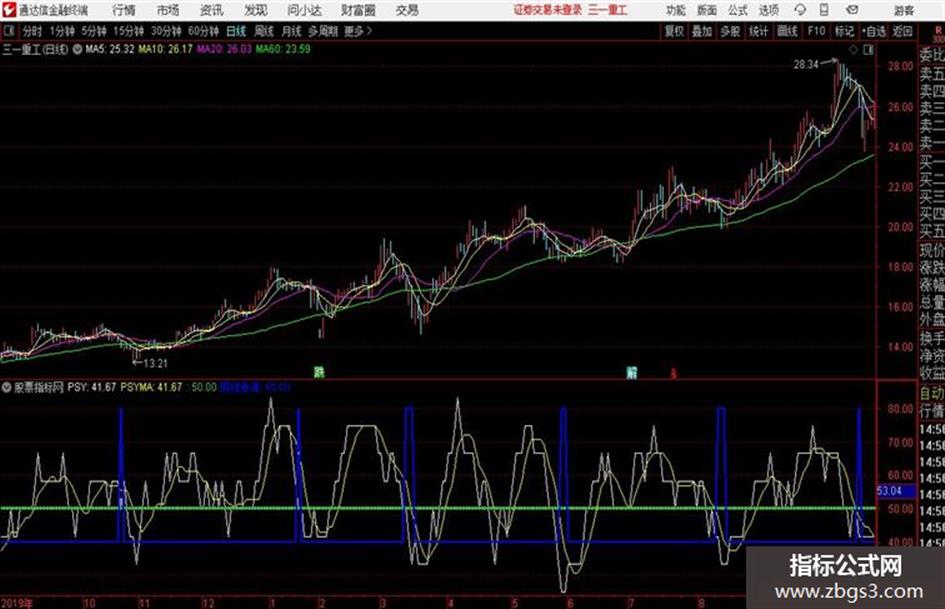This screenshot has width=945, height=609.
Task: Click the 标记 mark button
Action: tap(844, 31)
